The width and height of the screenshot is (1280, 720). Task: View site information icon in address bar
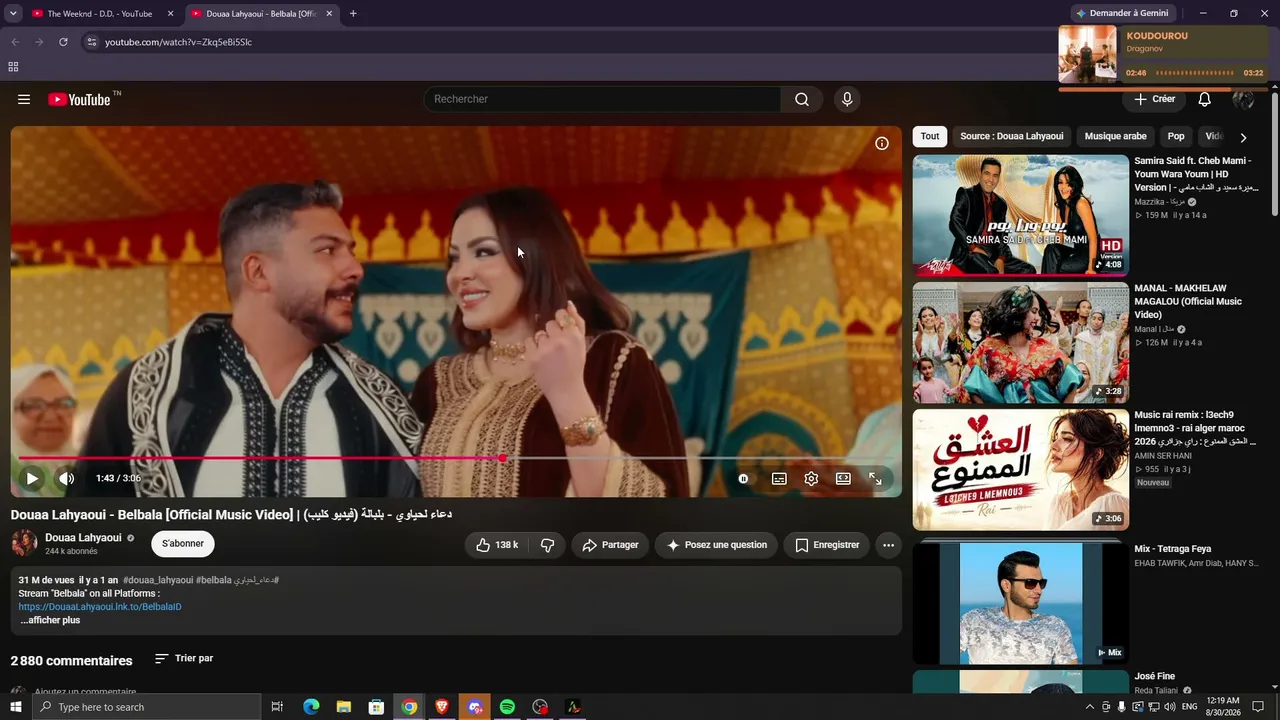pos(91,42)
